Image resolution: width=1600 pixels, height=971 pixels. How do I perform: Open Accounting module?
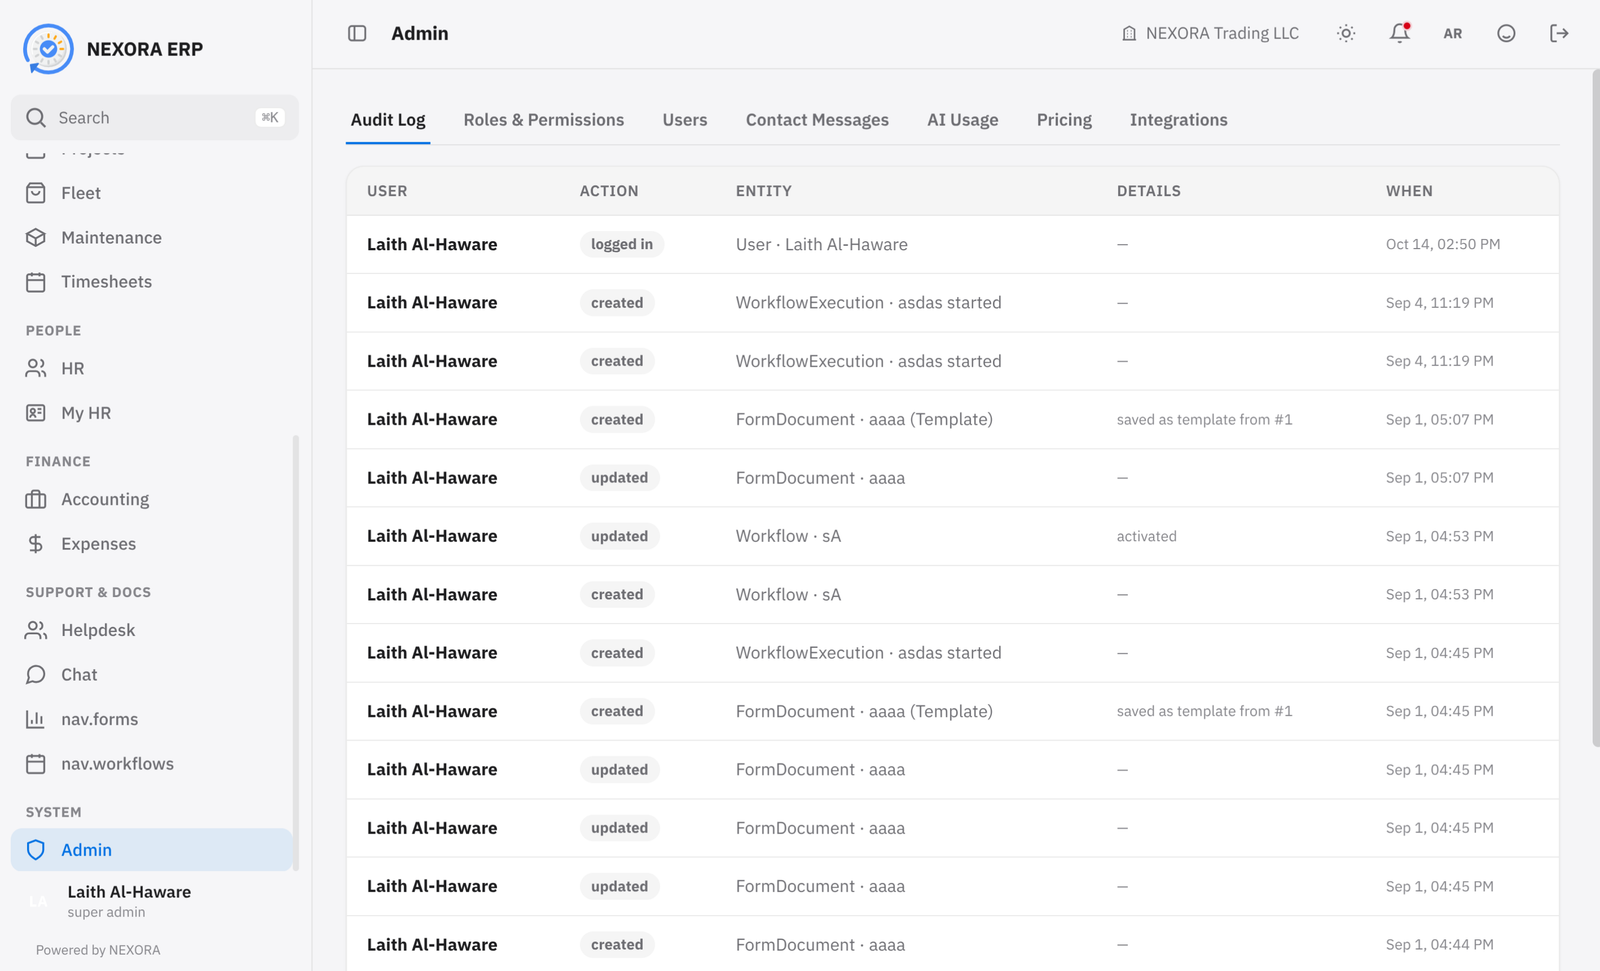pyautogui.click(x=152, y=499)
